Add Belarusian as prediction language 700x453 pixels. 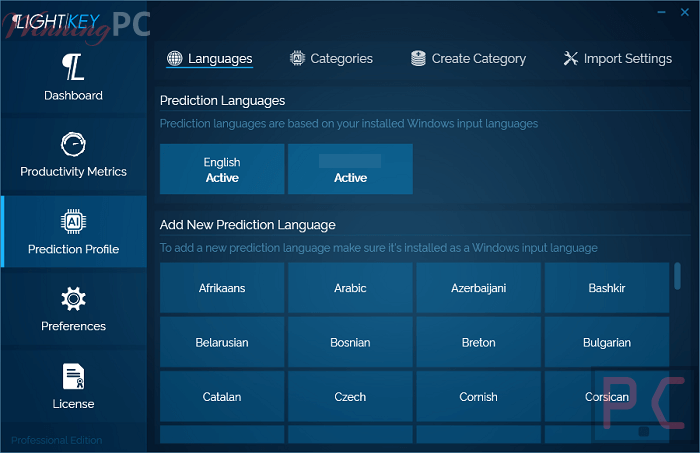222,342
